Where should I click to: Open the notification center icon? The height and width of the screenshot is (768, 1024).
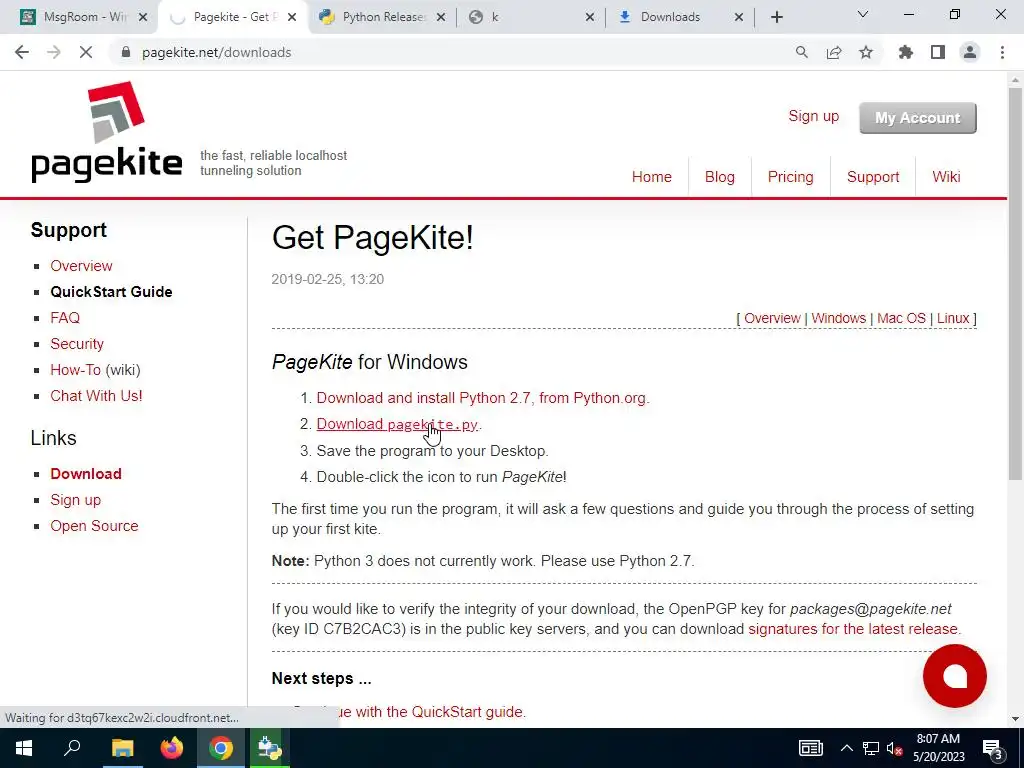coord(993,748)
